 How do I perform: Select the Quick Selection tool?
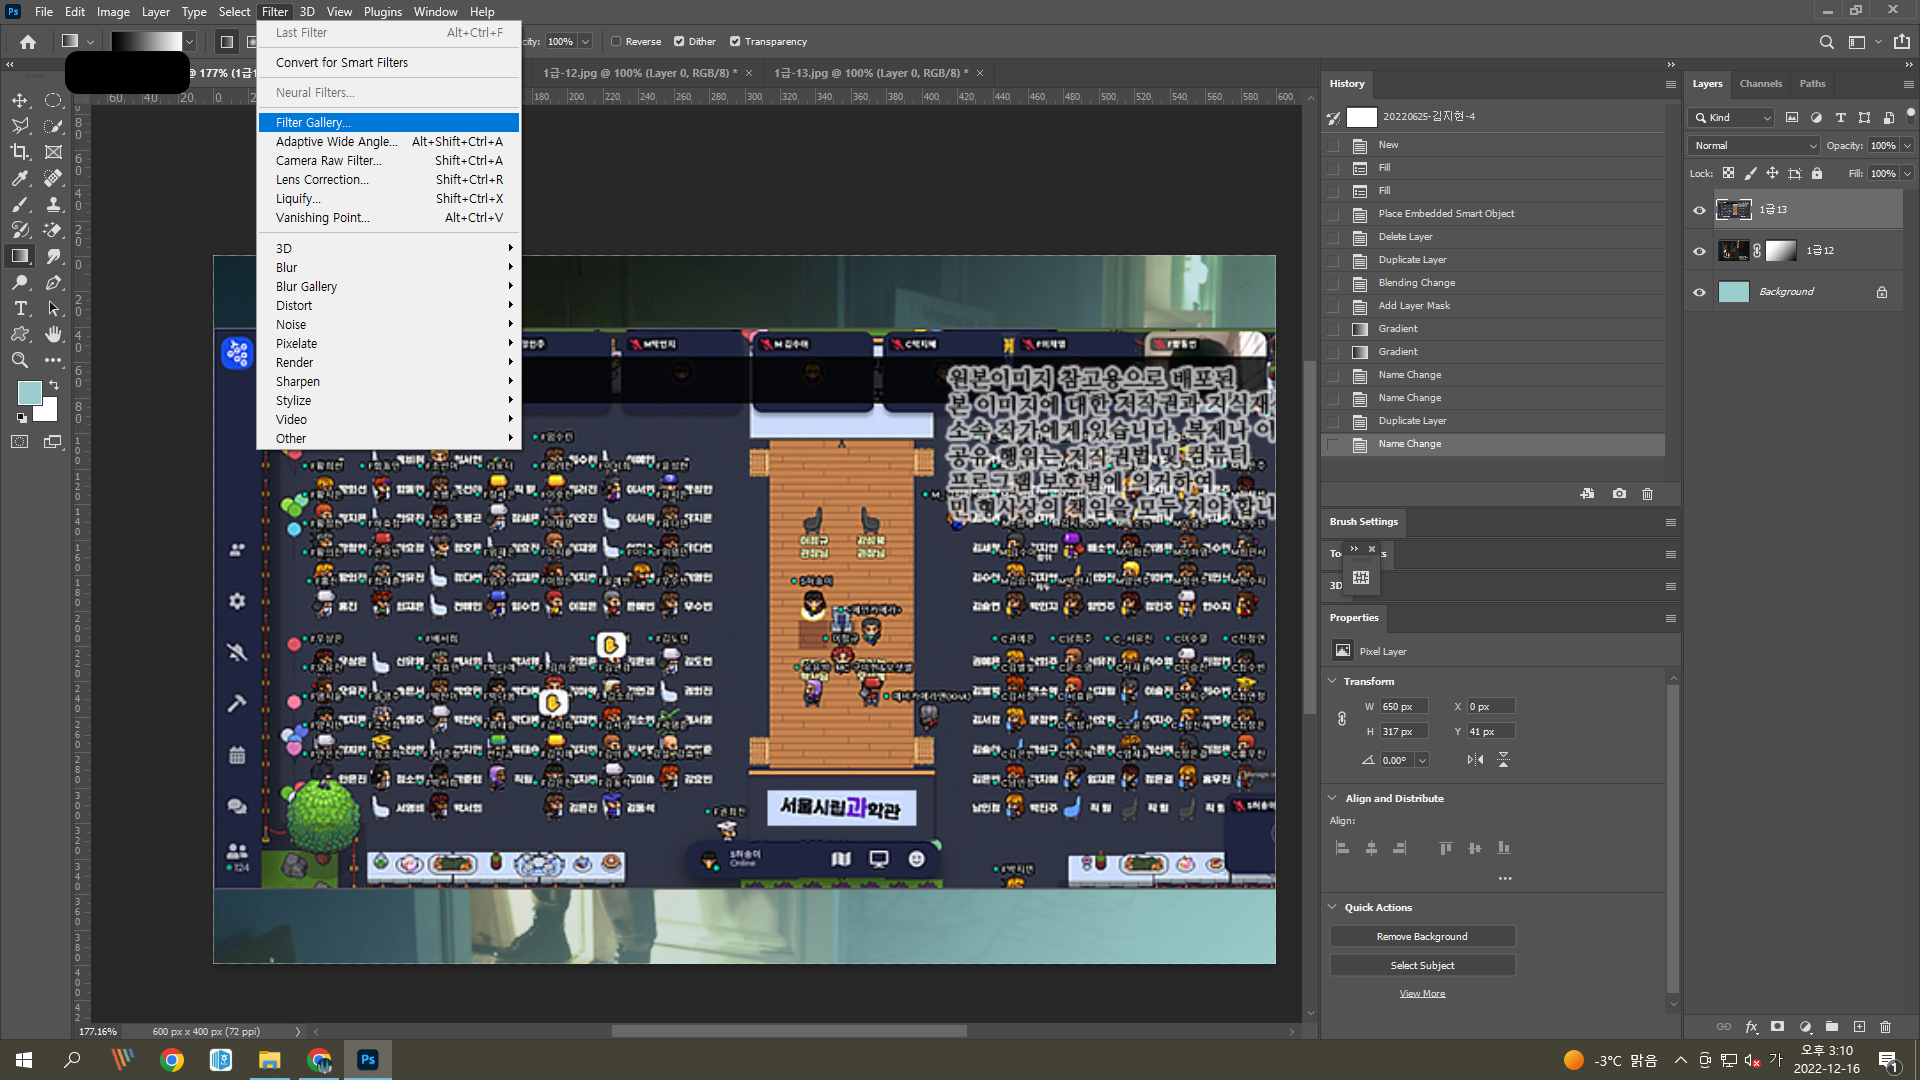(53, 126)
